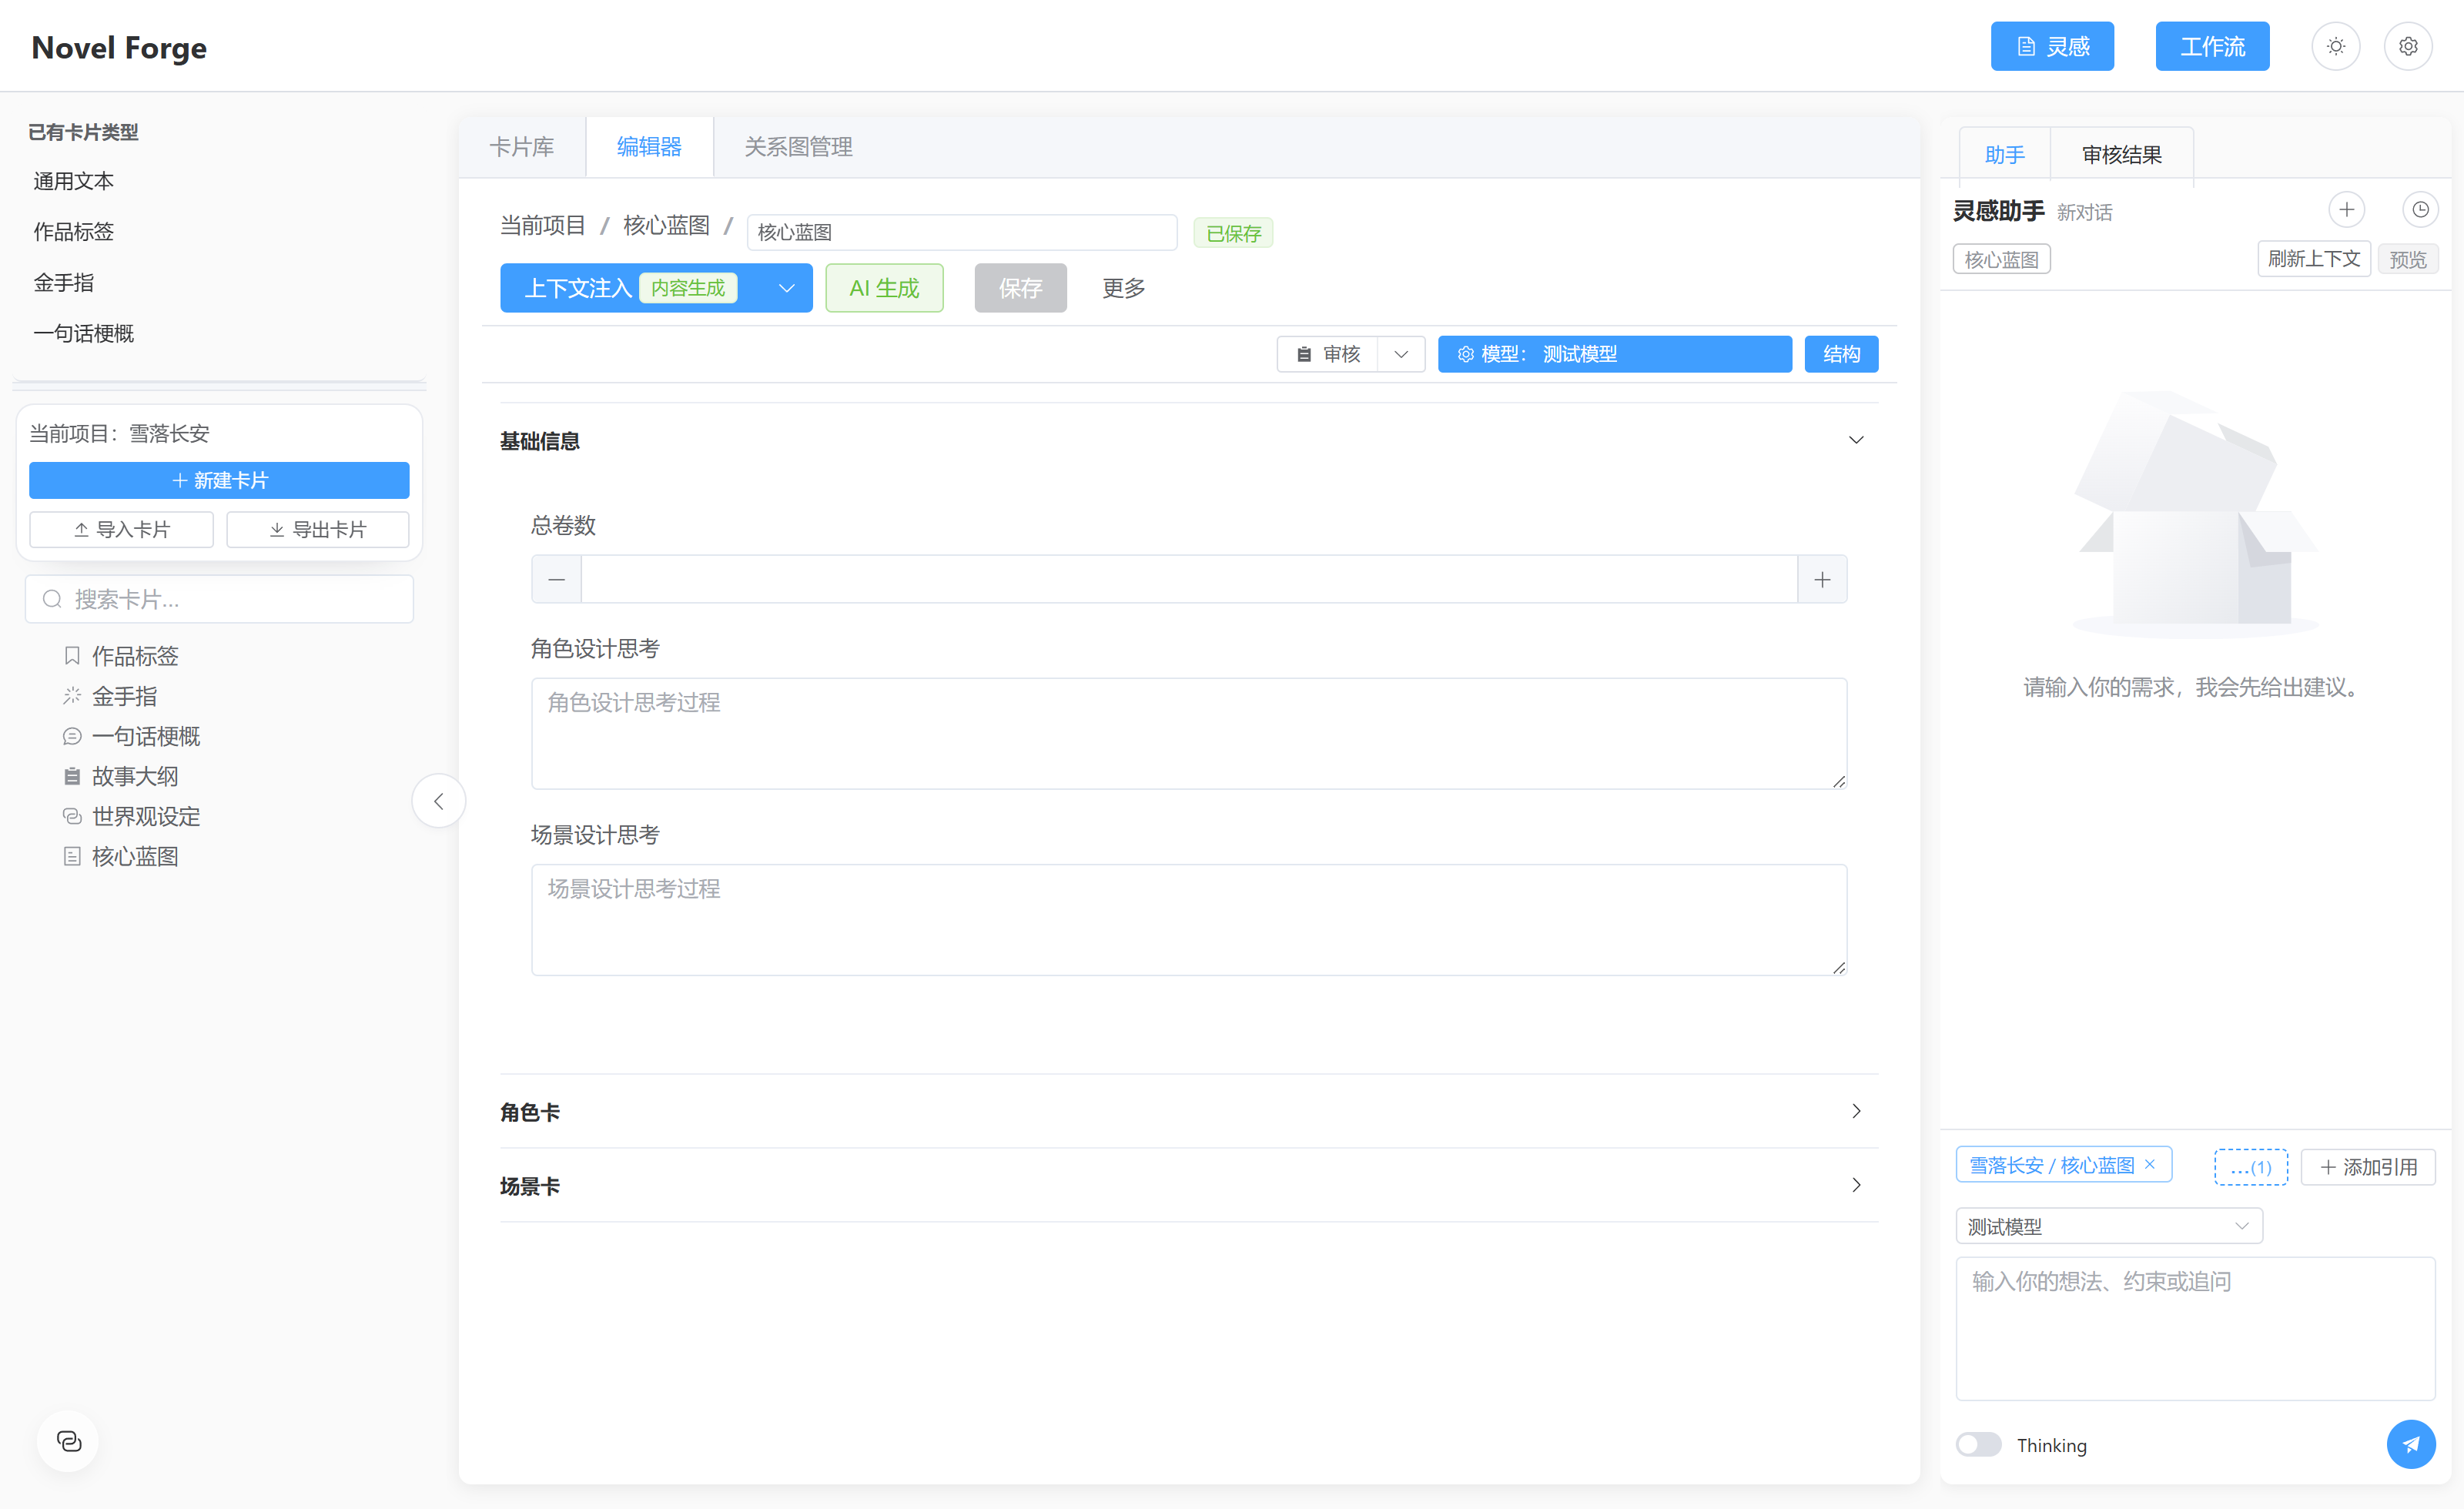Open 上下文注入 dropdown arrow
This screenshot has width=2464, height=1509.
point(787,288)
